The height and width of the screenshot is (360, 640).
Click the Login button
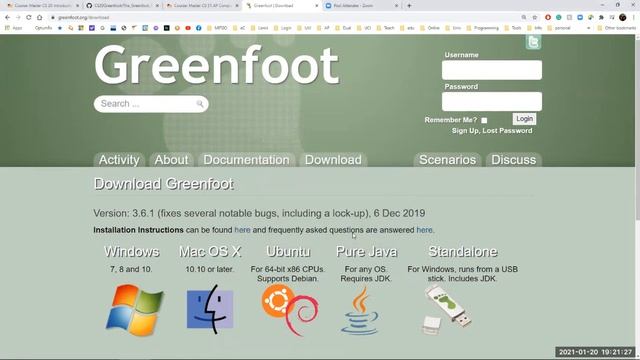(524, 119)
